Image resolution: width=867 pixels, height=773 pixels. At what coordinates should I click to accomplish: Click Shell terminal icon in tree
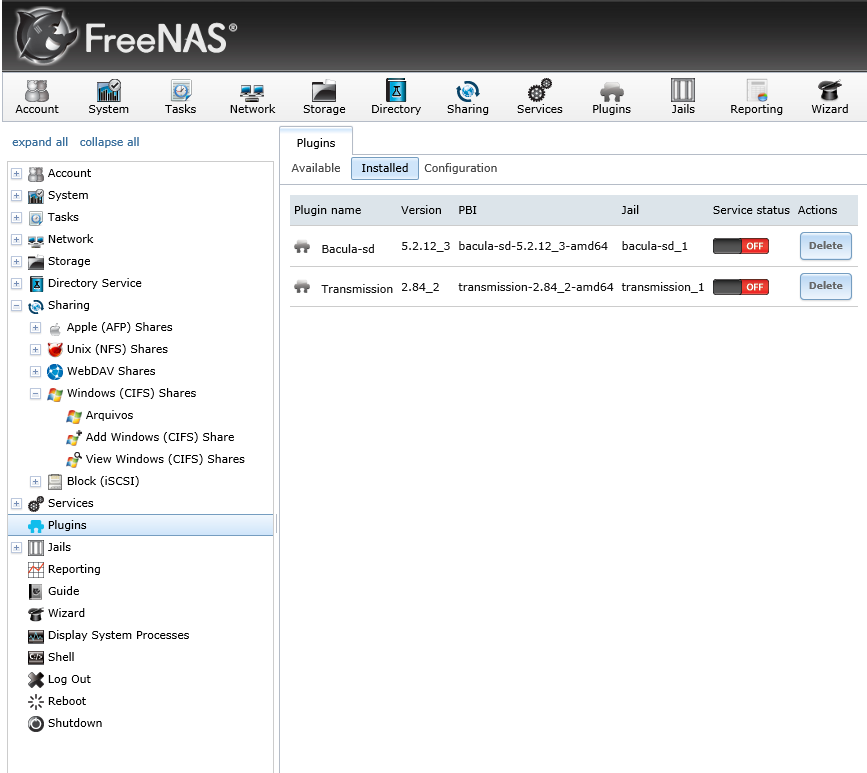[x=36, y=657]
